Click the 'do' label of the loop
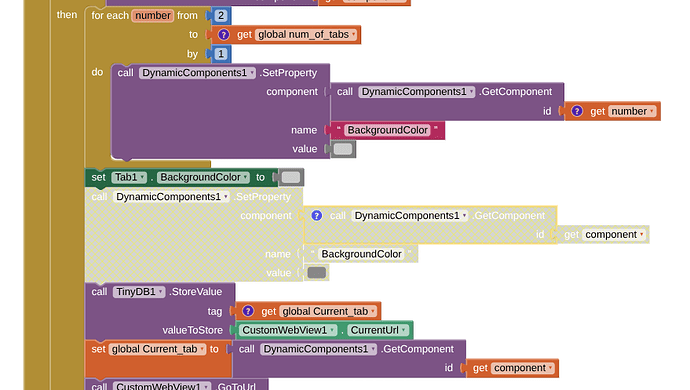This screenshot has height=390, width=690. click(x=97, y=72)
